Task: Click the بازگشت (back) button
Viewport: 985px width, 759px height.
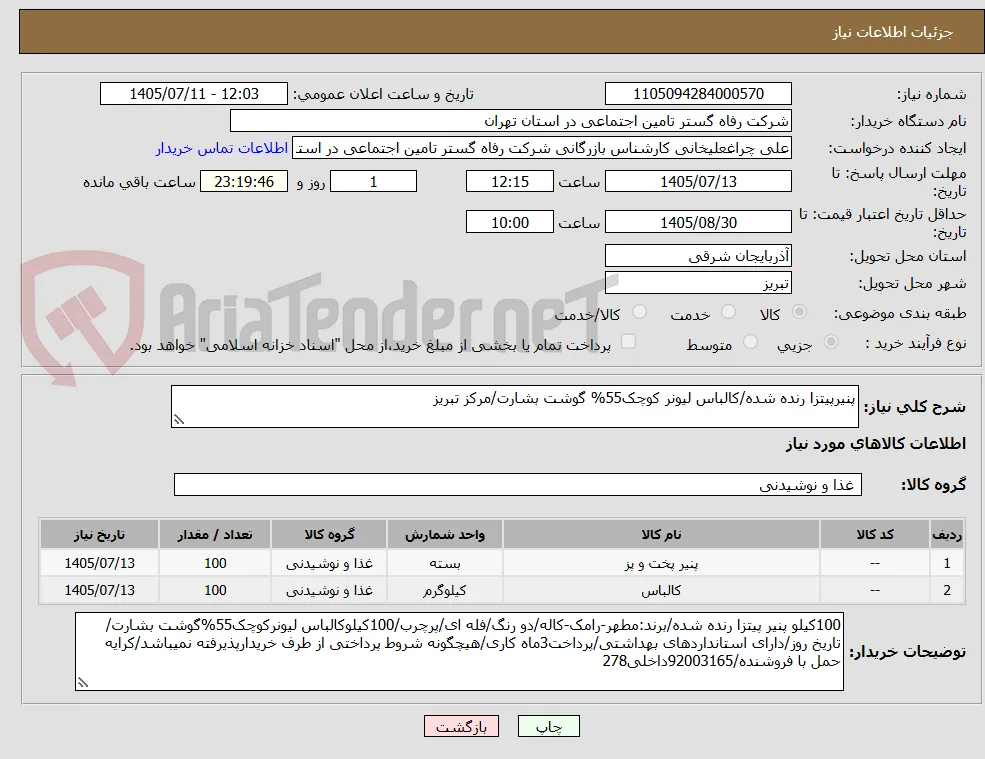Action: 461,726
